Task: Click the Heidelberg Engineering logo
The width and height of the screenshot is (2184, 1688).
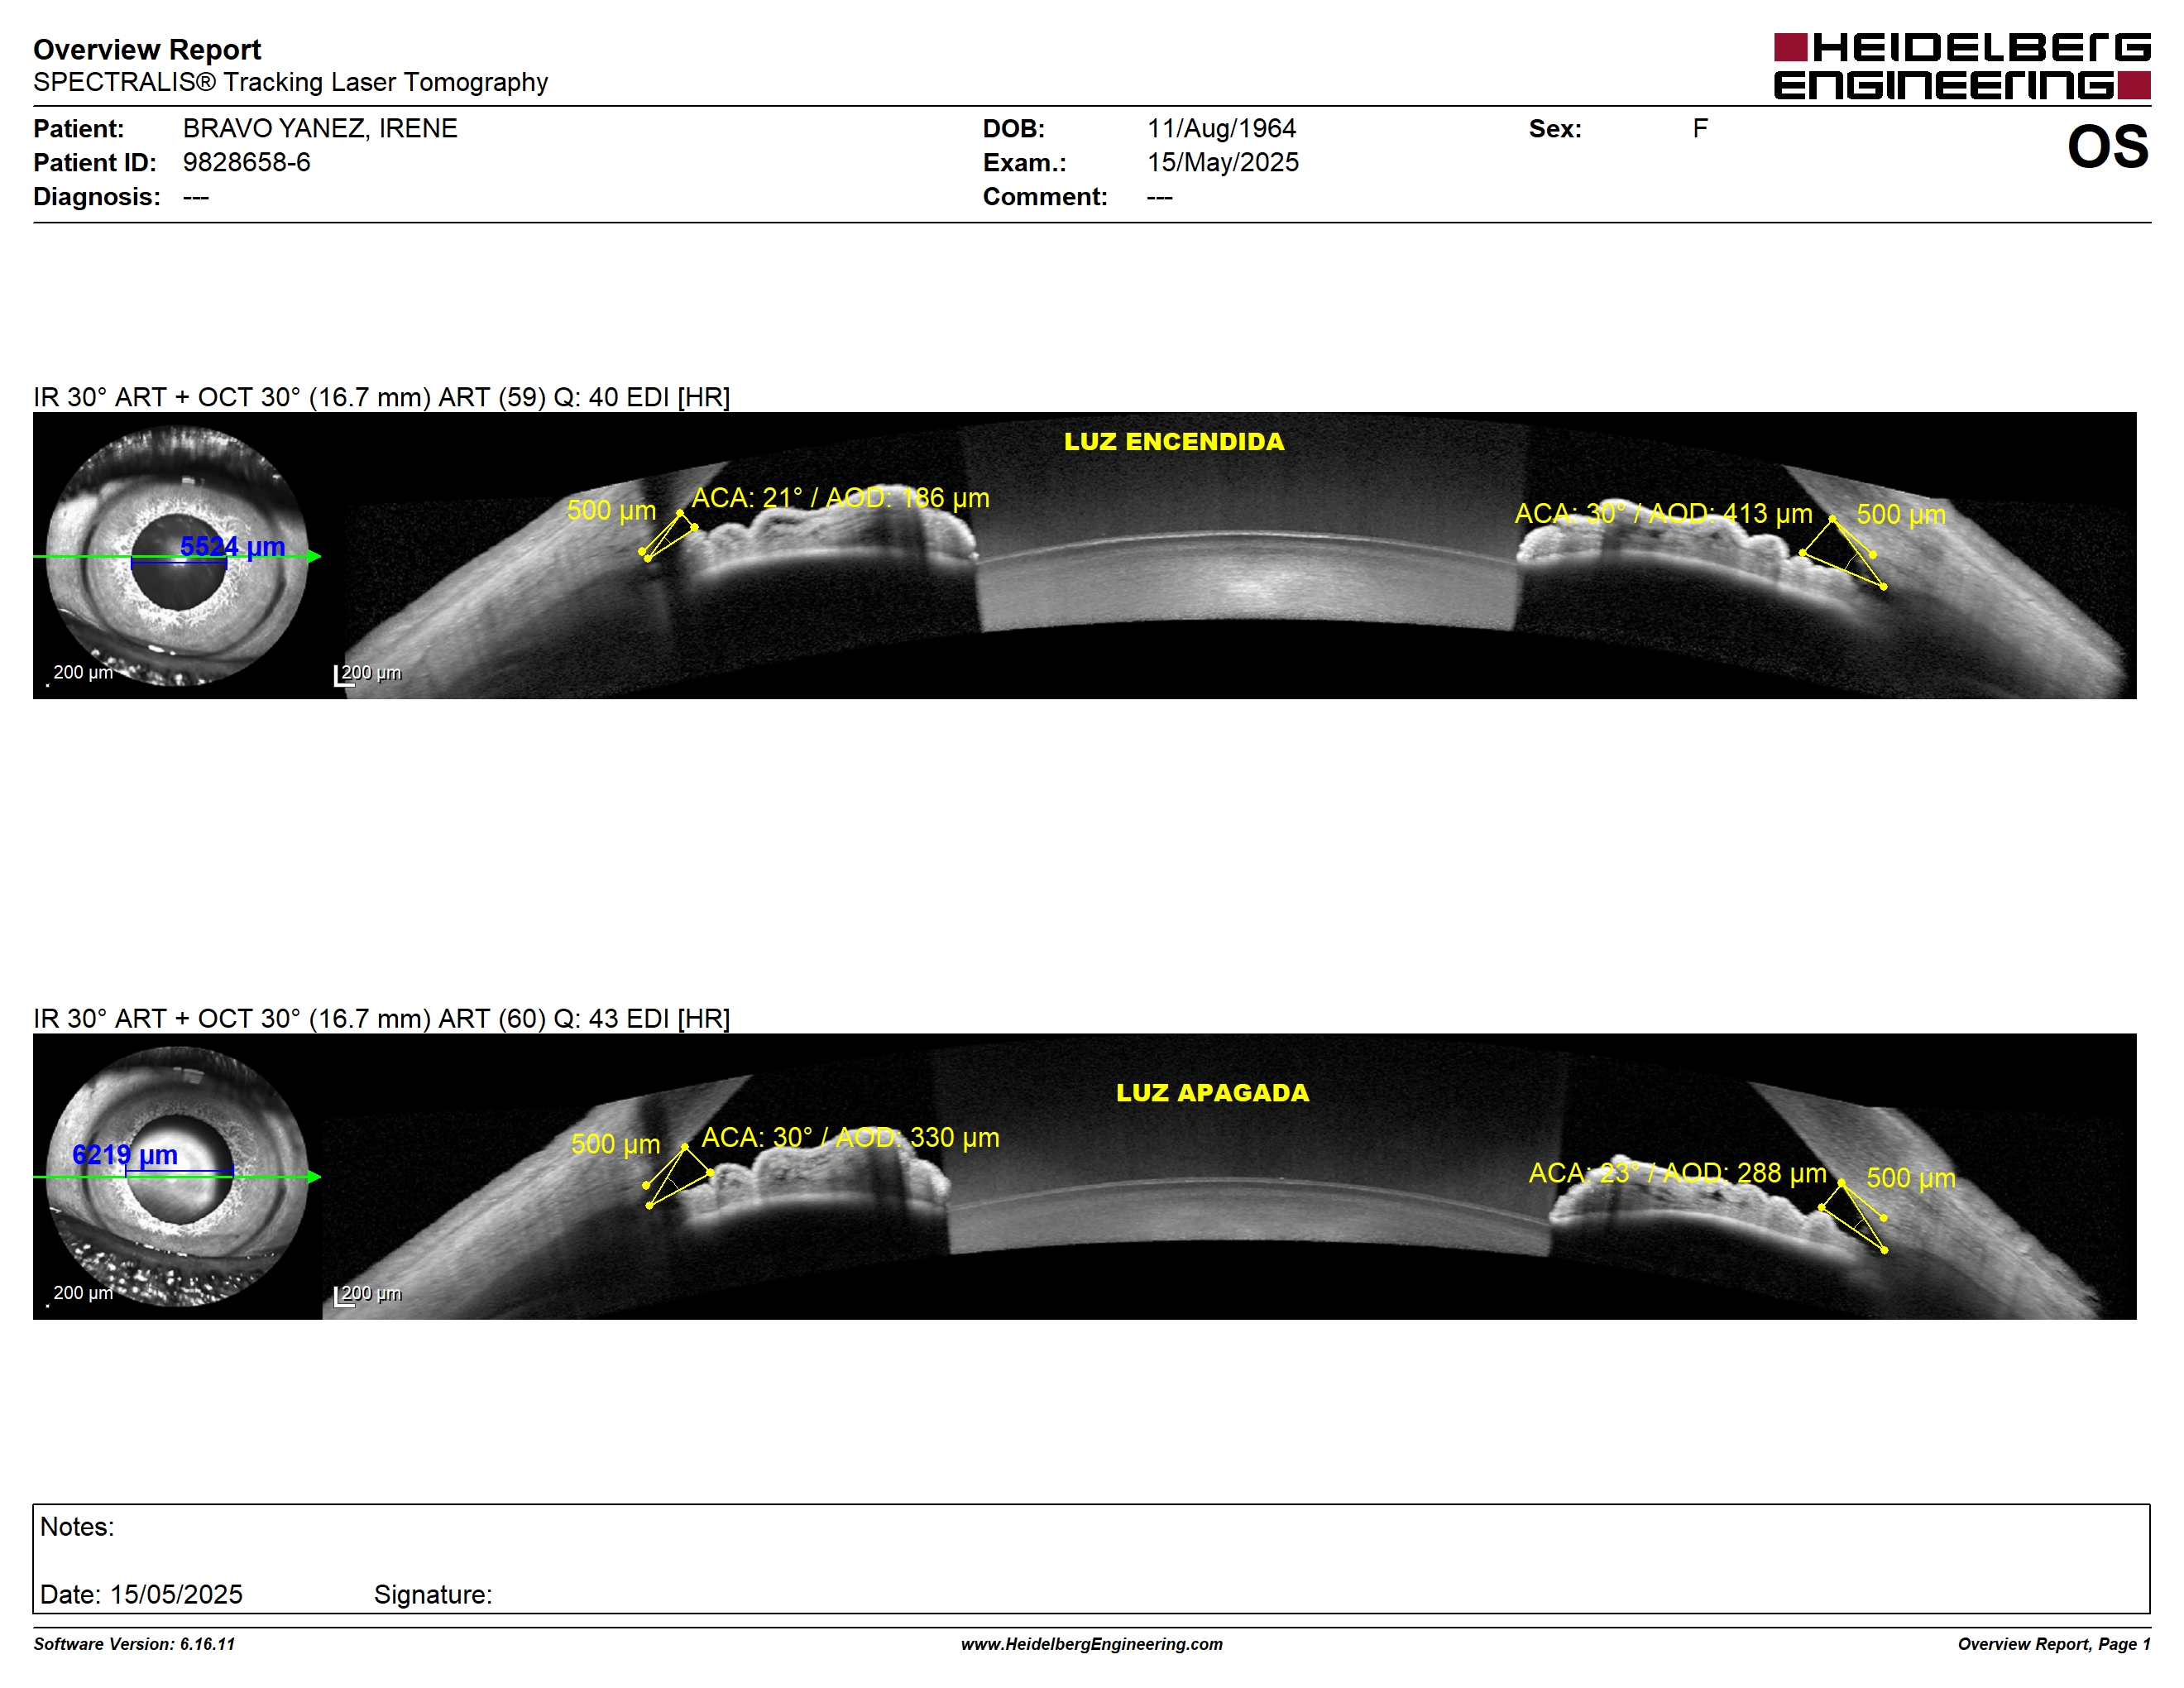Action: [x=1961, y=66]
